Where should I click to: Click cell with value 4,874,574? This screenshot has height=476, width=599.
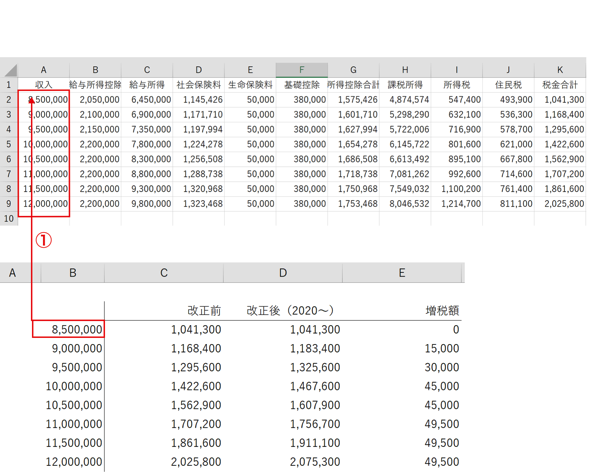405,100
